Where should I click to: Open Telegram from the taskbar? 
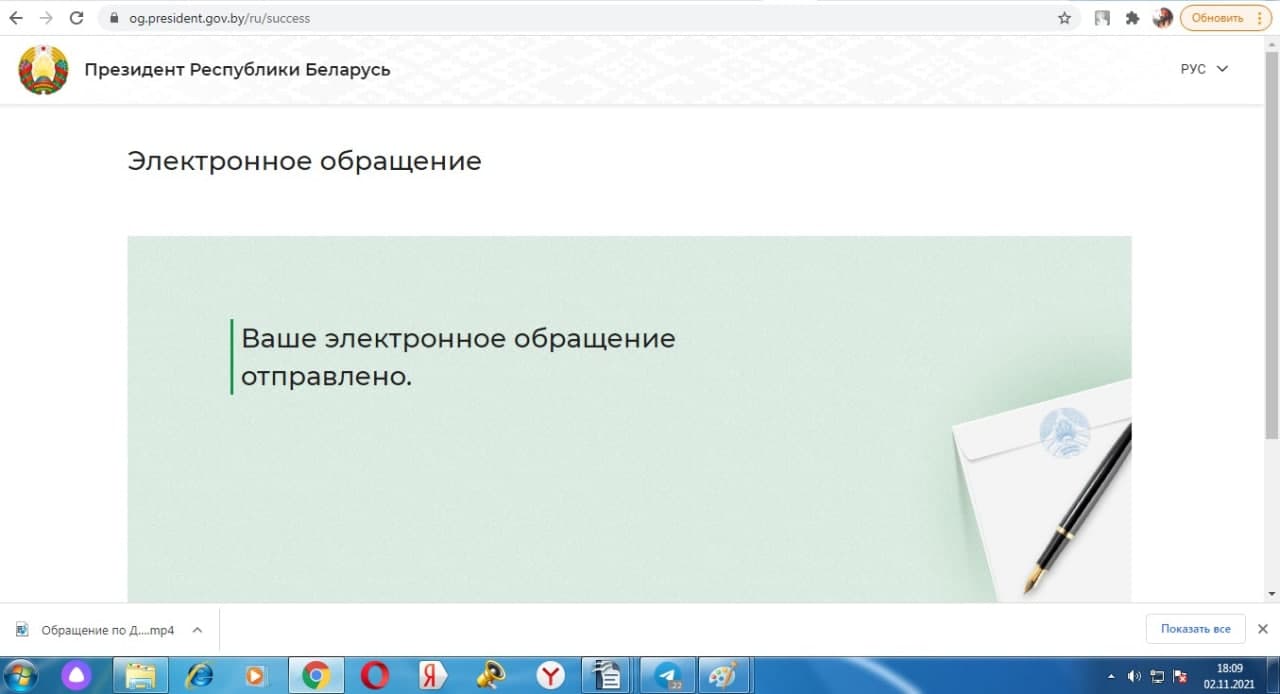pyautogui.click(x=668, y=676)
